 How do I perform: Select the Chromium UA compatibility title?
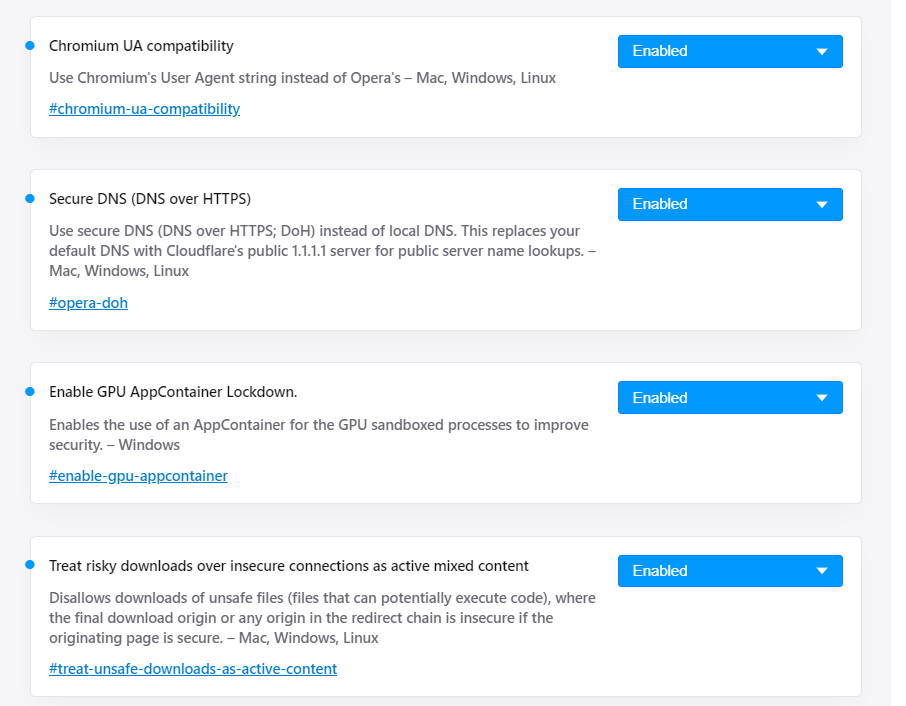(x=141, y=46)
